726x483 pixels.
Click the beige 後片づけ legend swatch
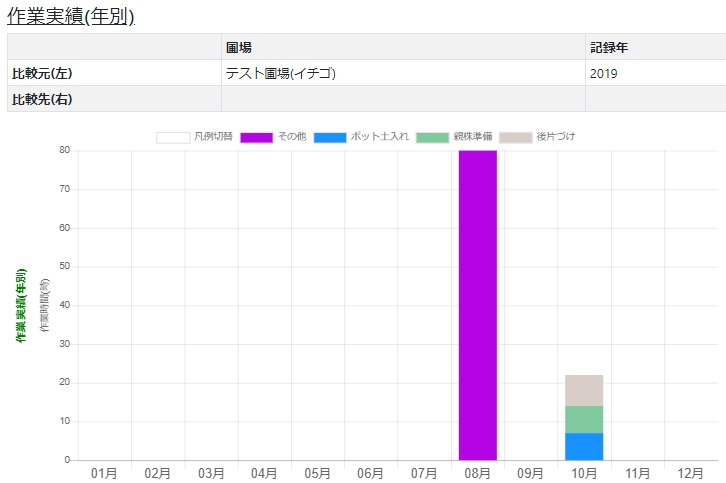[x=515, y=137]
